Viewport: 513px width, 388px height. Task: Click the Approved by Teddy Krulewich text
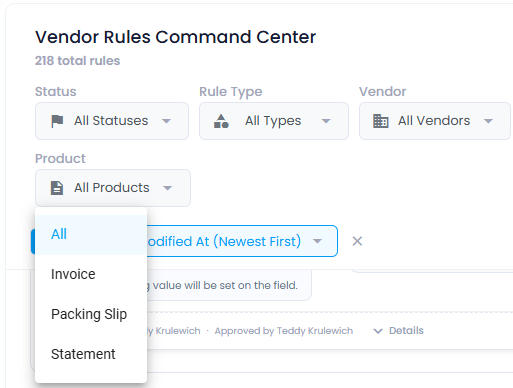(284, 331)
